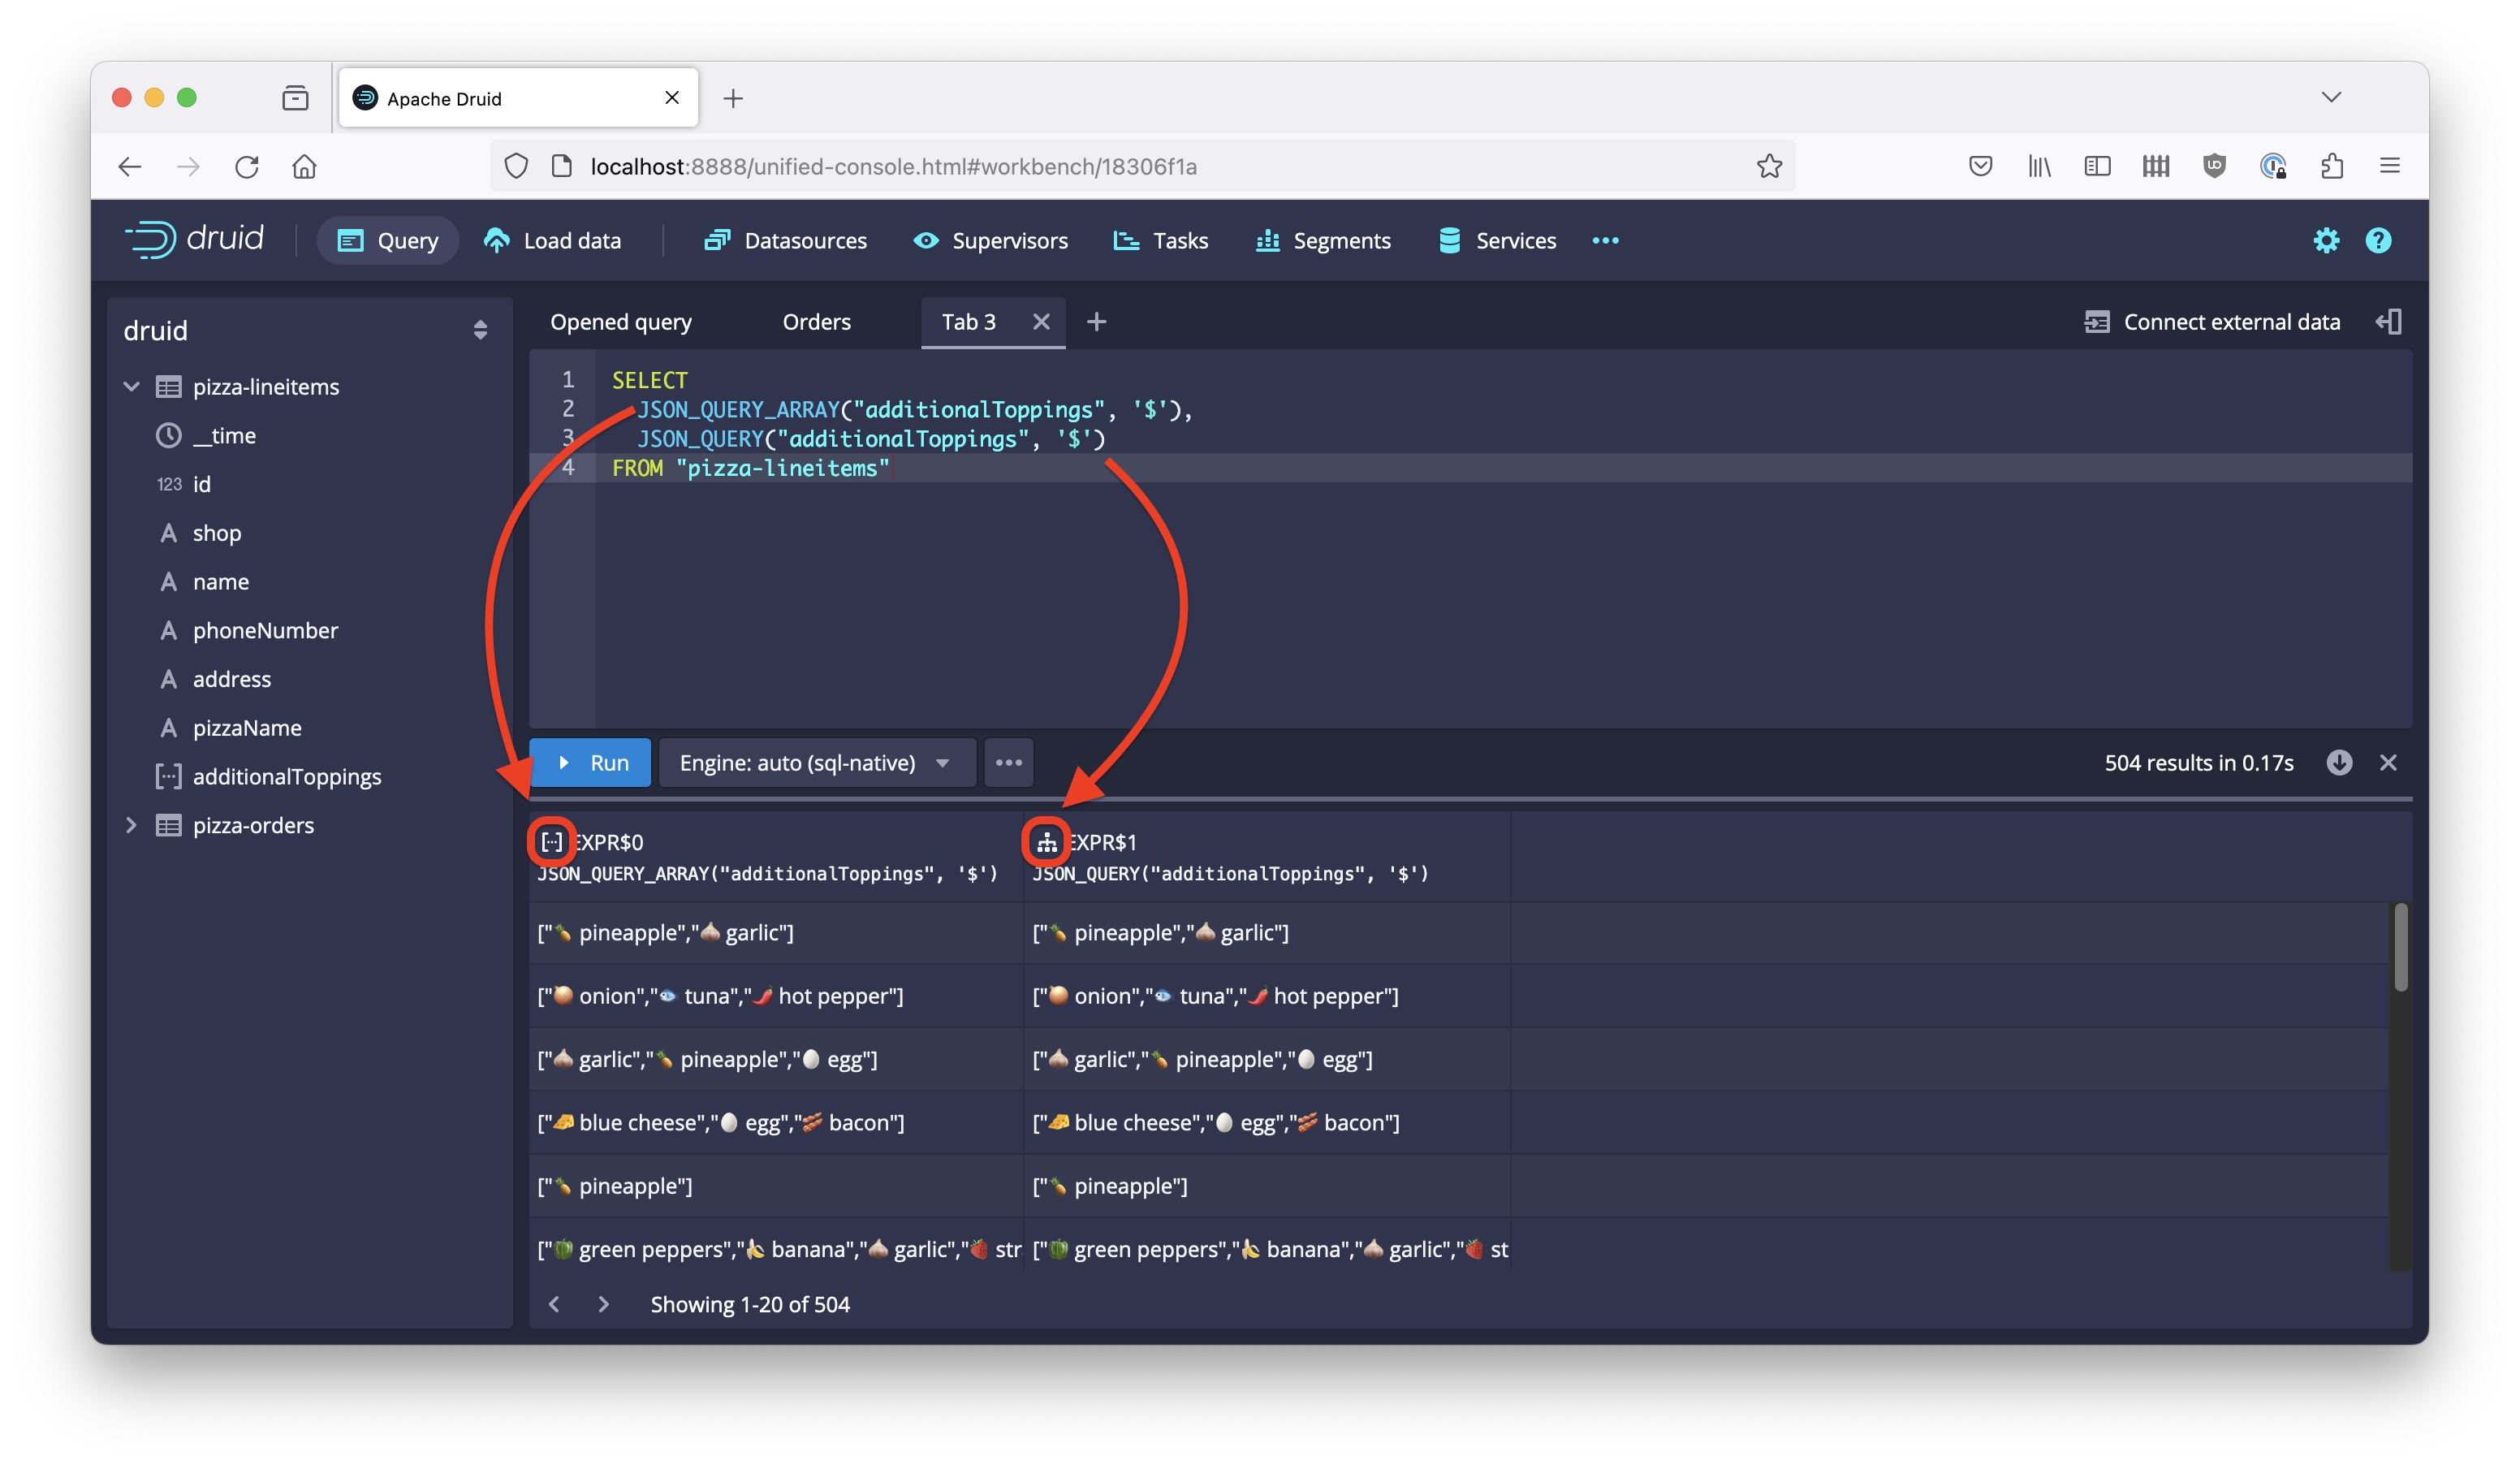
Task: Collapse the side panel with icon
Action: point(2388,322)
